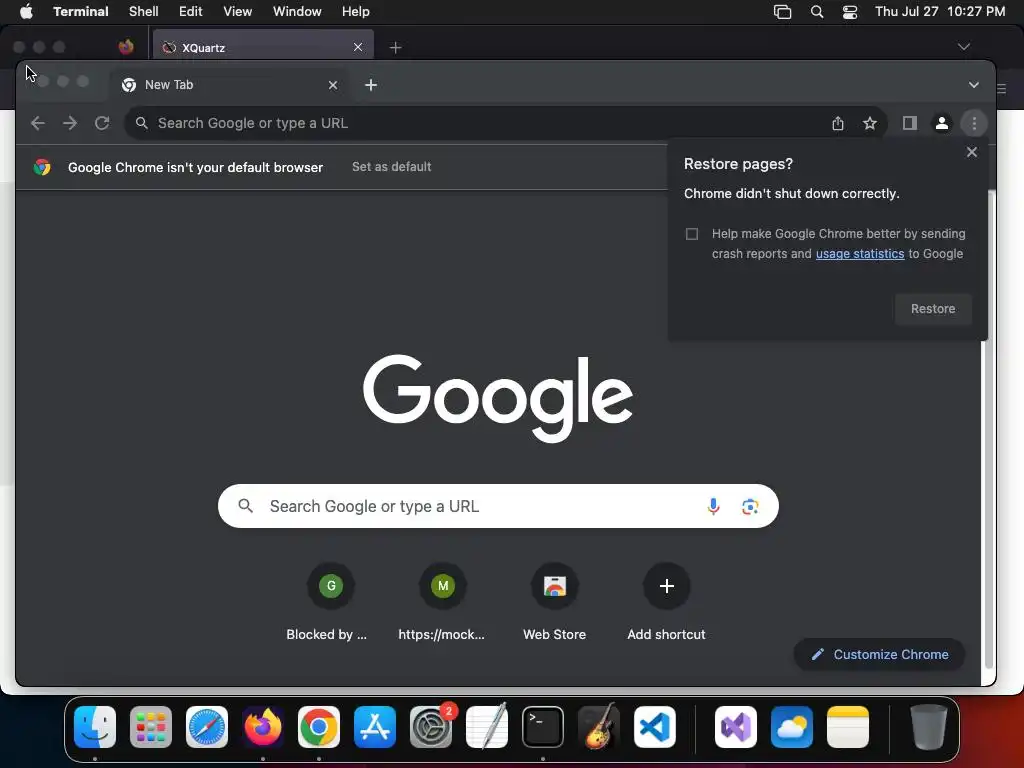This screenshot has height=768, width=1024.
Task: Open Chrome's side panel icon
Action: pos(910,123)
